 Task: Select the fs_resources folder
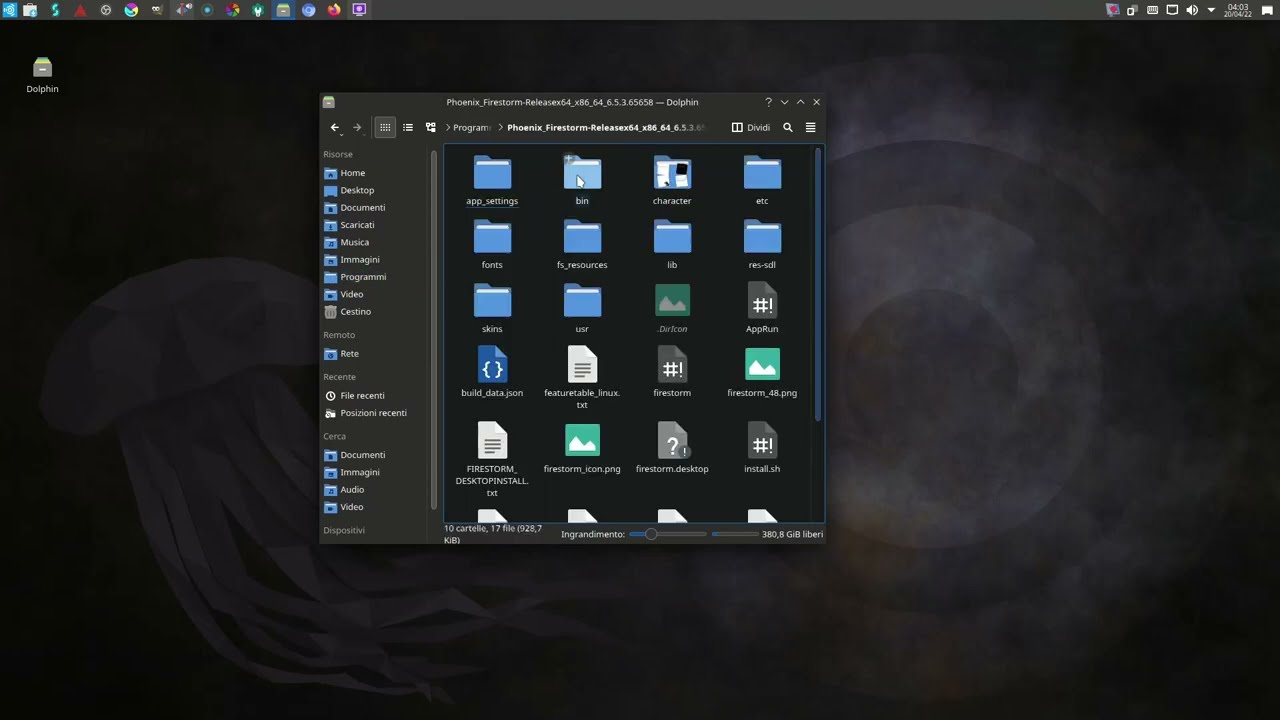582,245
